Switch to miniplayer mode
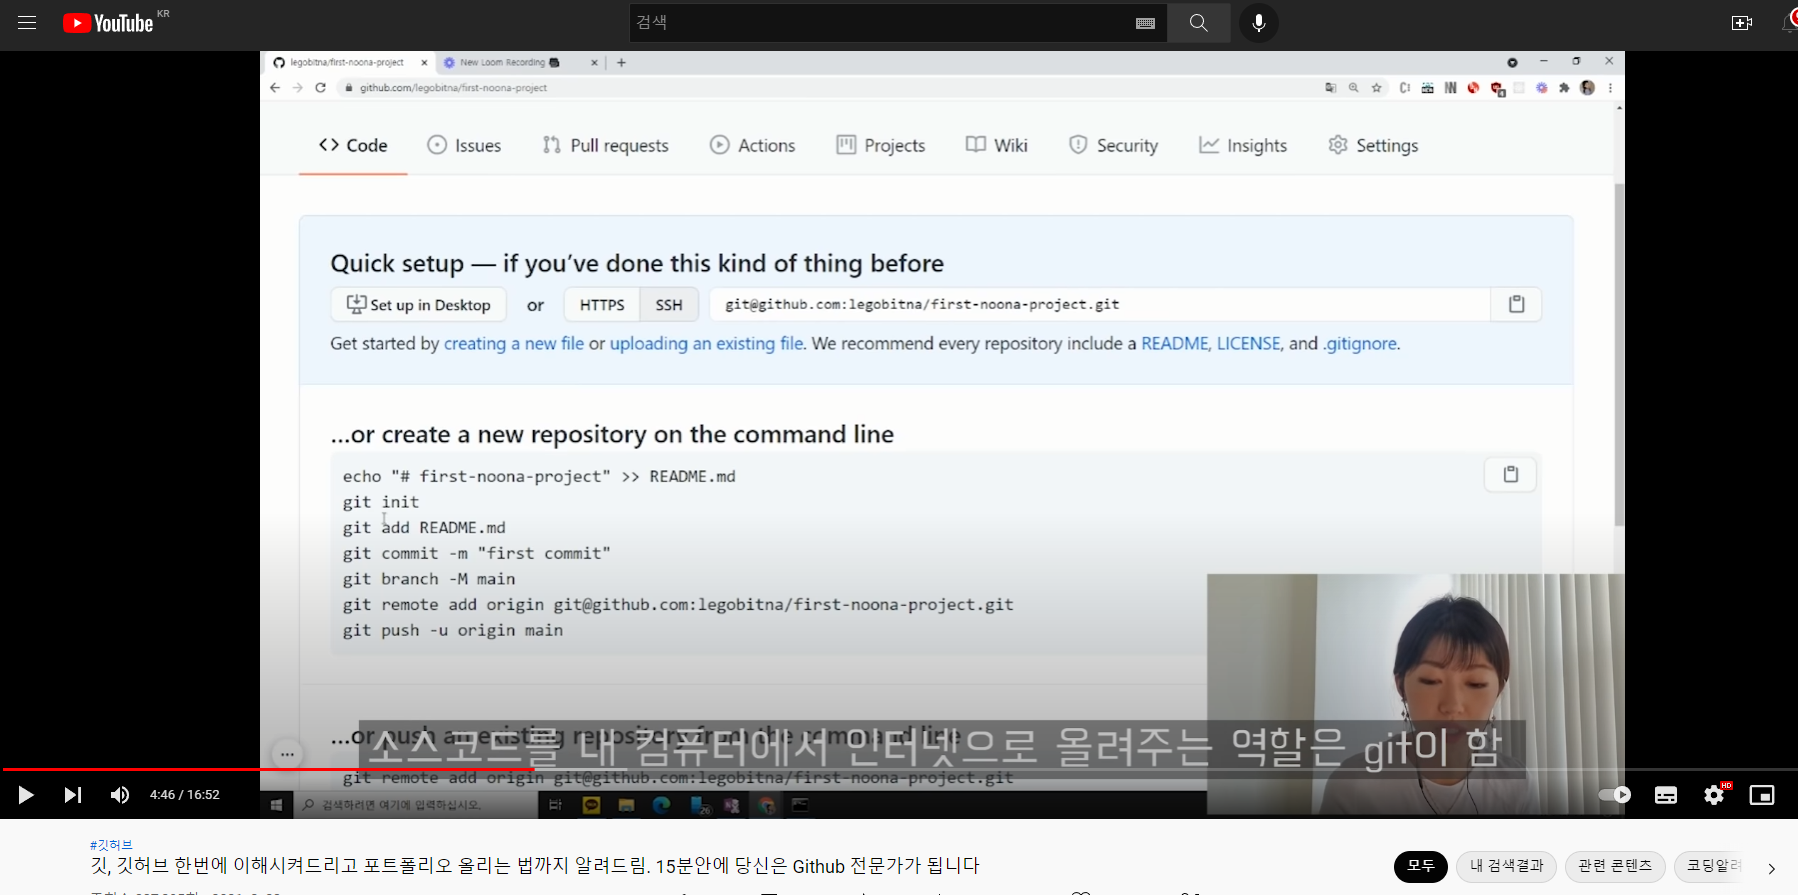The height and width of the screenshot is (895, 1798). tap(1762, 795)
